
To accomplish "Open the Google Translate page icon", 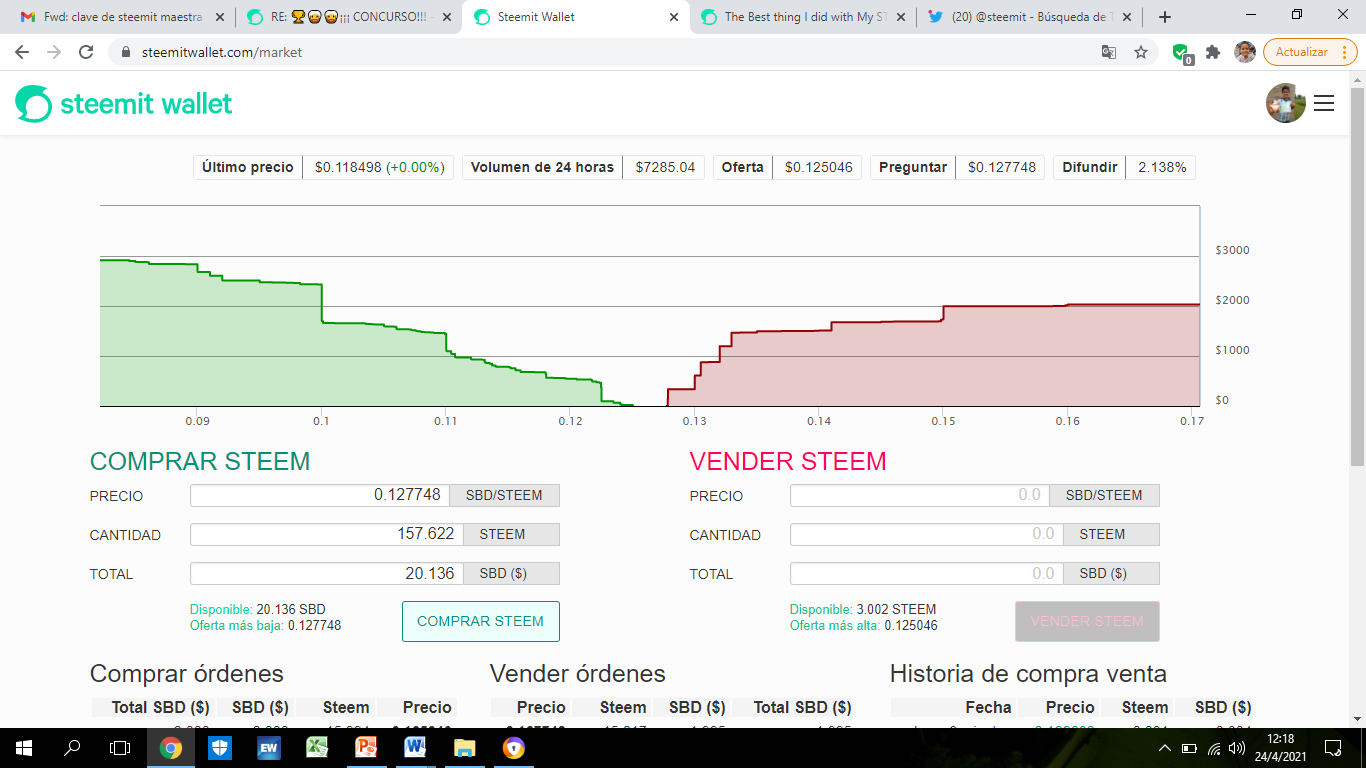I will click(x=1109, y=52).
